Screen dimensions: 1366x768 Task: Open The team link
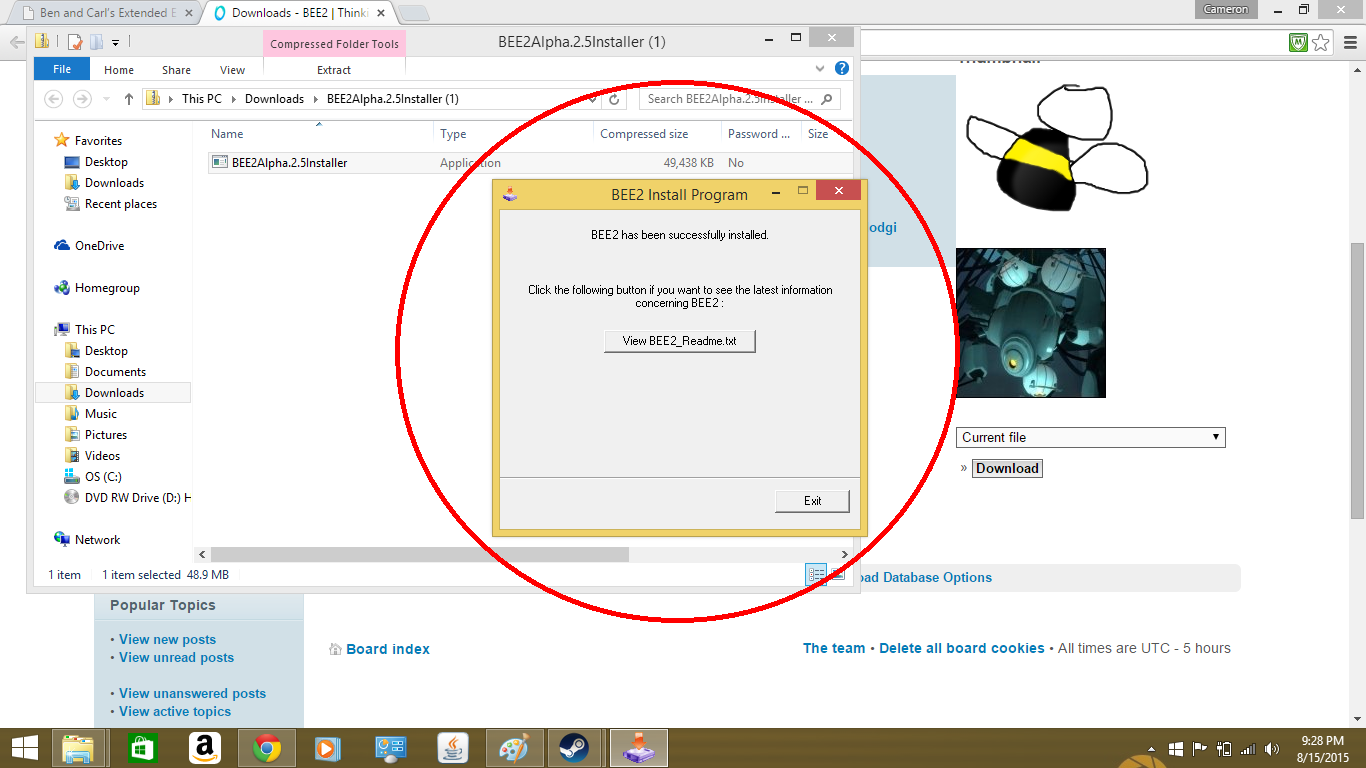pyautogui.click(x=834, y=648)
